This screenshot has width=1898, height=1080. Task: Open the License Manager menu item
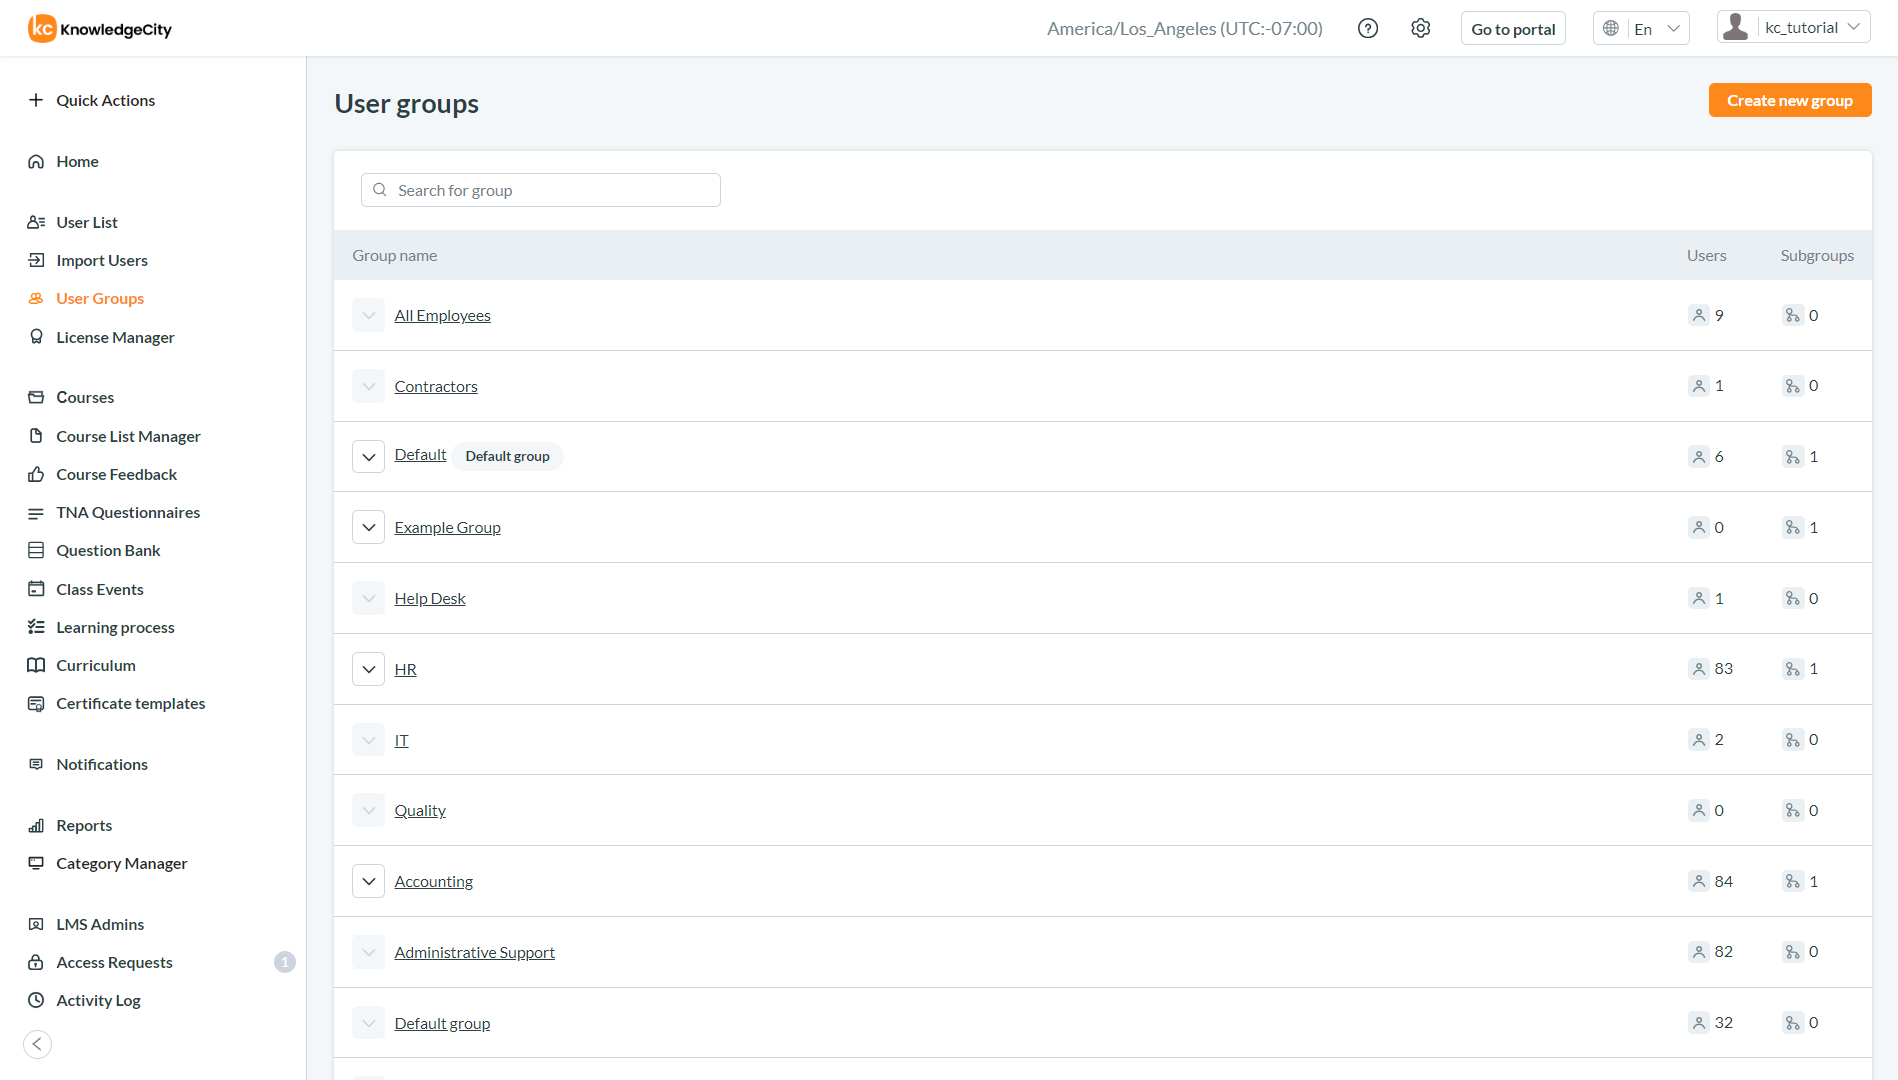[115, 337]
